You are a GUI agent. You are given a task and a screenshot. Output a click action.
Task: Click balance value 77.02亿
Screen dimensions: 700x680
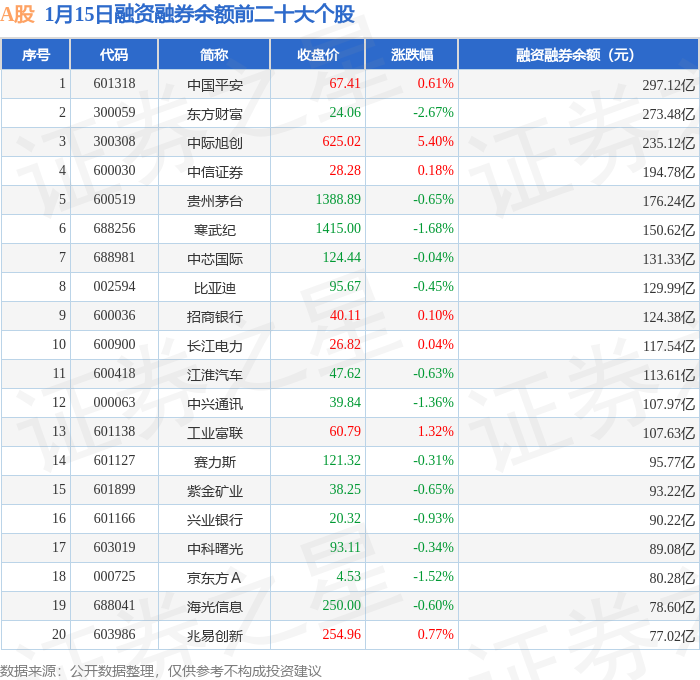click(x=672, y=636)
